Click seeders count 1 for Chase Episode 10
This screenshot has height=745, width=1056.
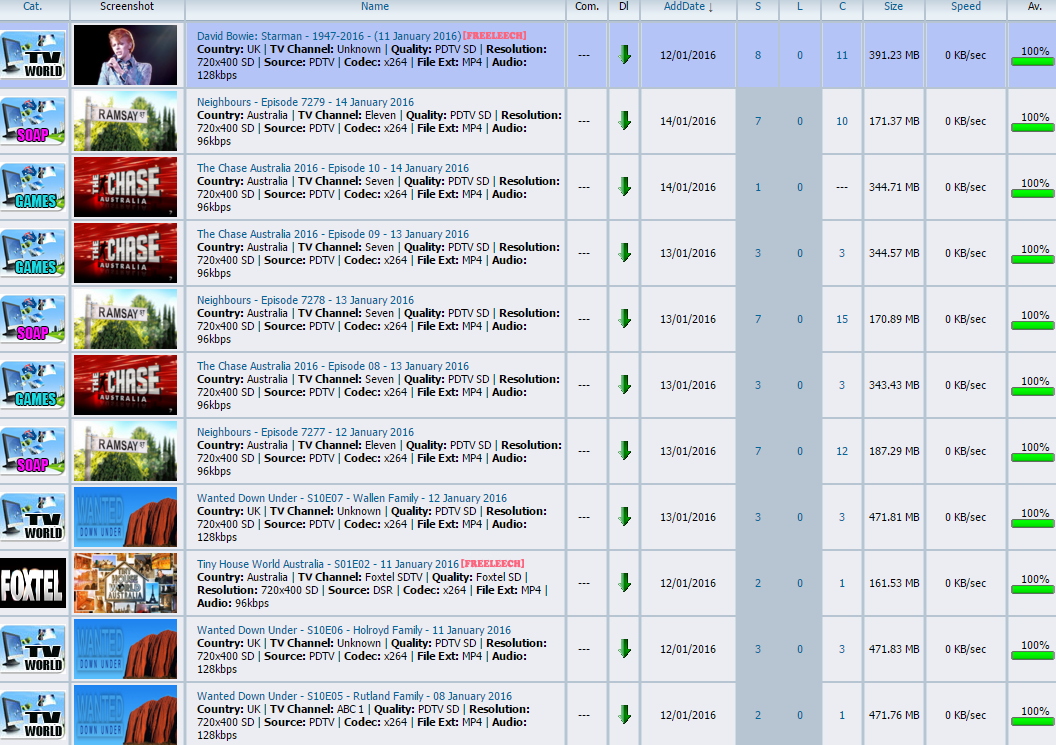pos(758,187)
